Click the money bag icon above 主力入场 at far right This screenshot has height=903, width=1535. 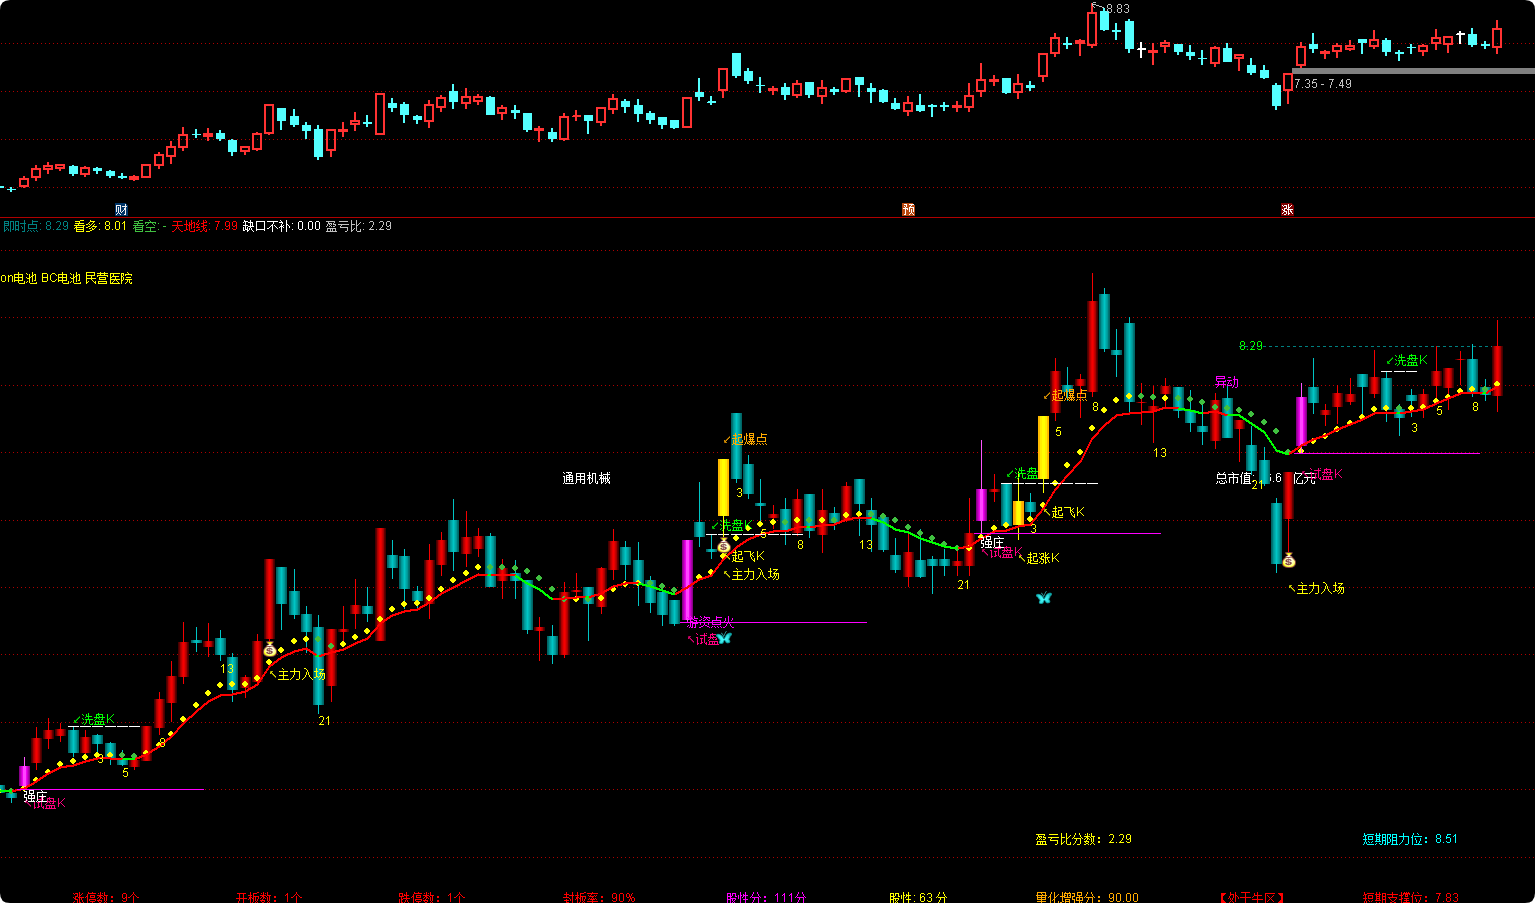(x=1289, y=560)
